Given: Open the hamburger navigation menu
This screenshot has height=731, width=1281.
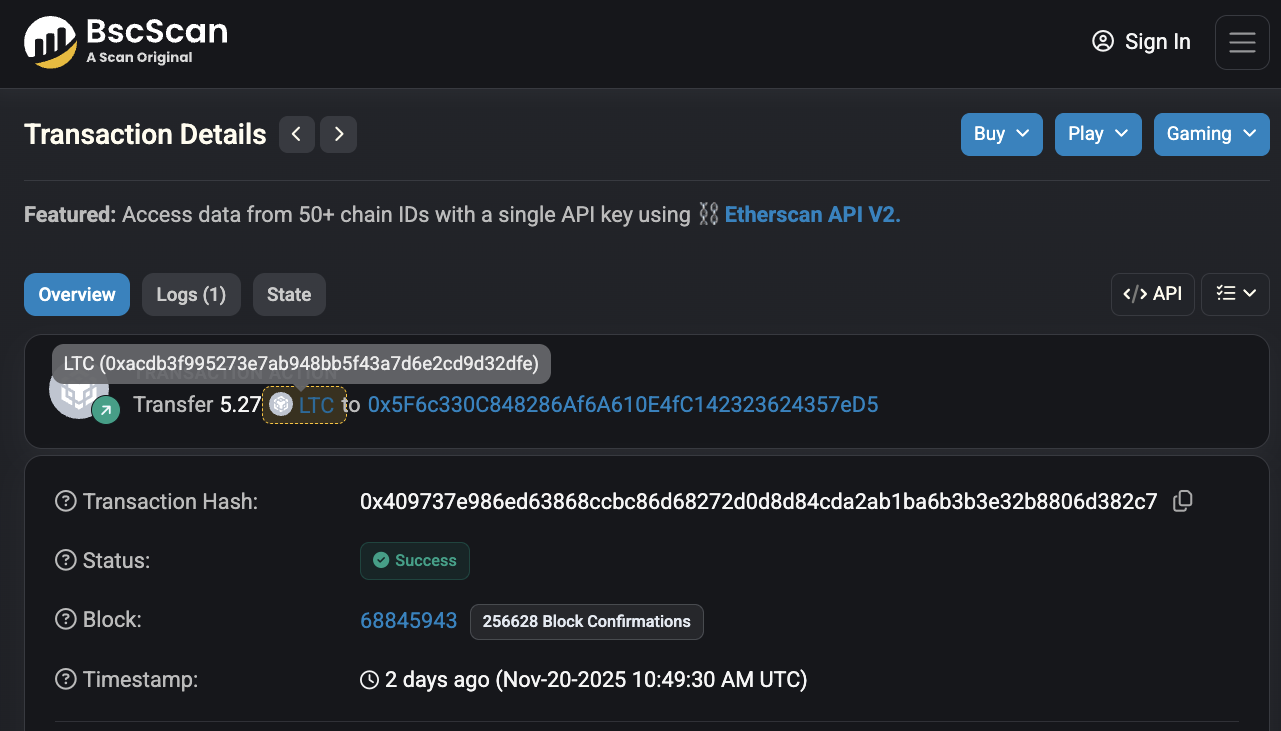Looking at the screenshot, I should pos(1242,42).
